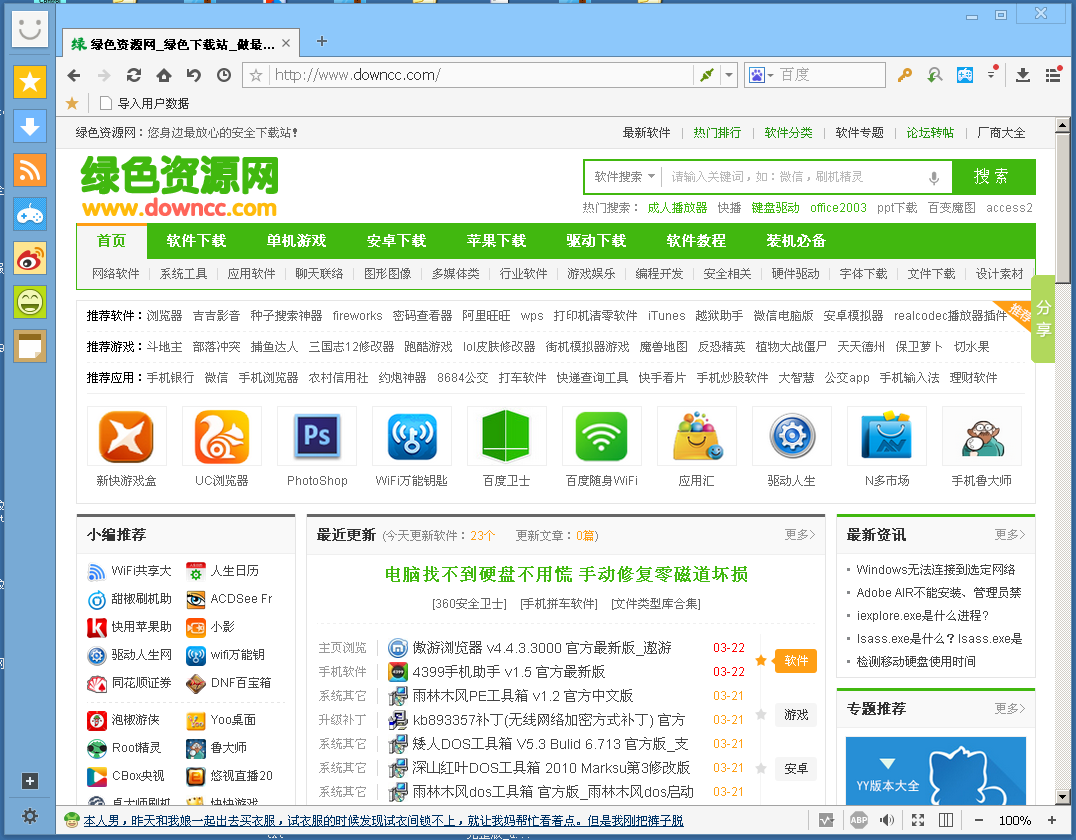Open browser settings gear in the sidebar

30,816
